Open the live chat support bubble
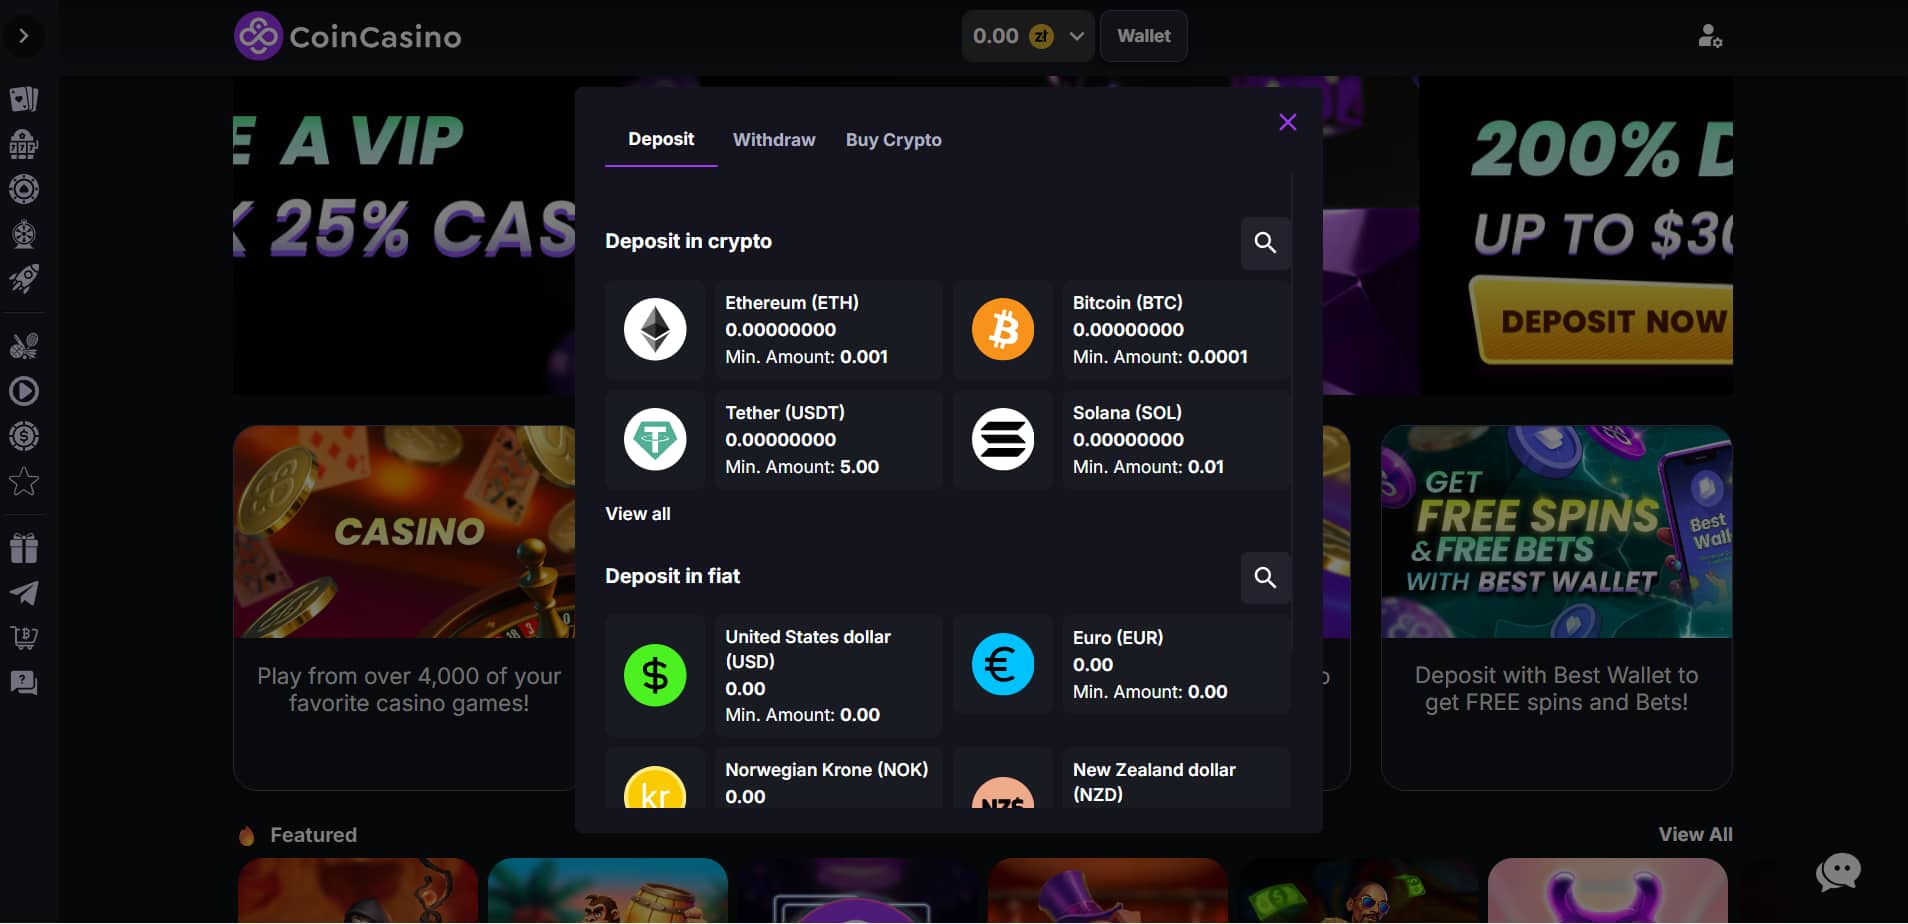 [x=1839, y=872]
